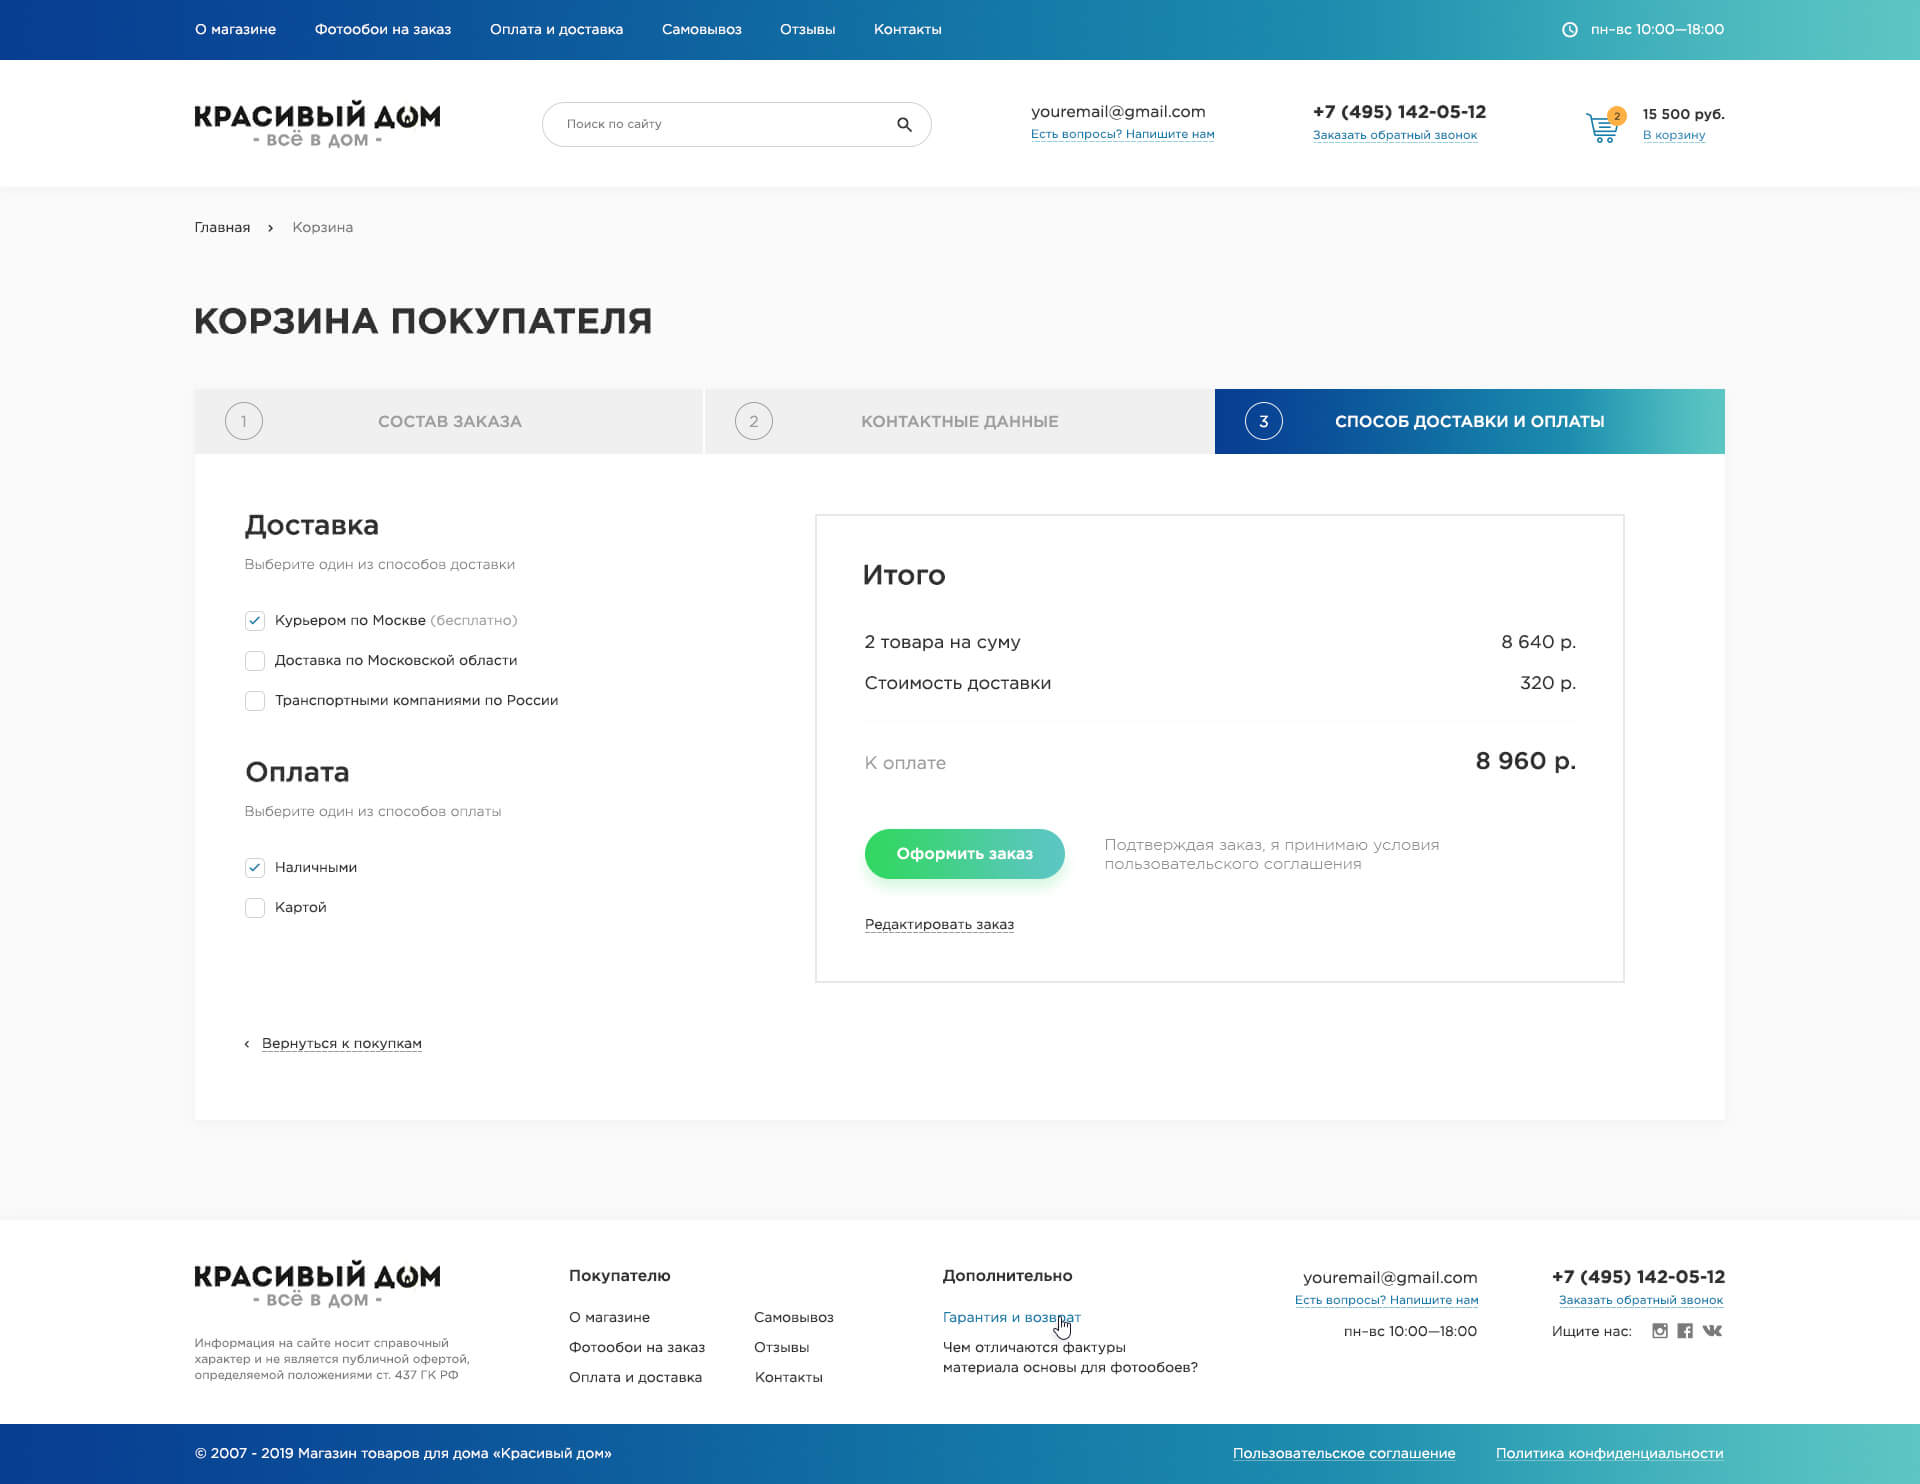The width and height of the screenshot is (1920, 1484).
Task: Open Контакты in top menu
Action: 907,30
